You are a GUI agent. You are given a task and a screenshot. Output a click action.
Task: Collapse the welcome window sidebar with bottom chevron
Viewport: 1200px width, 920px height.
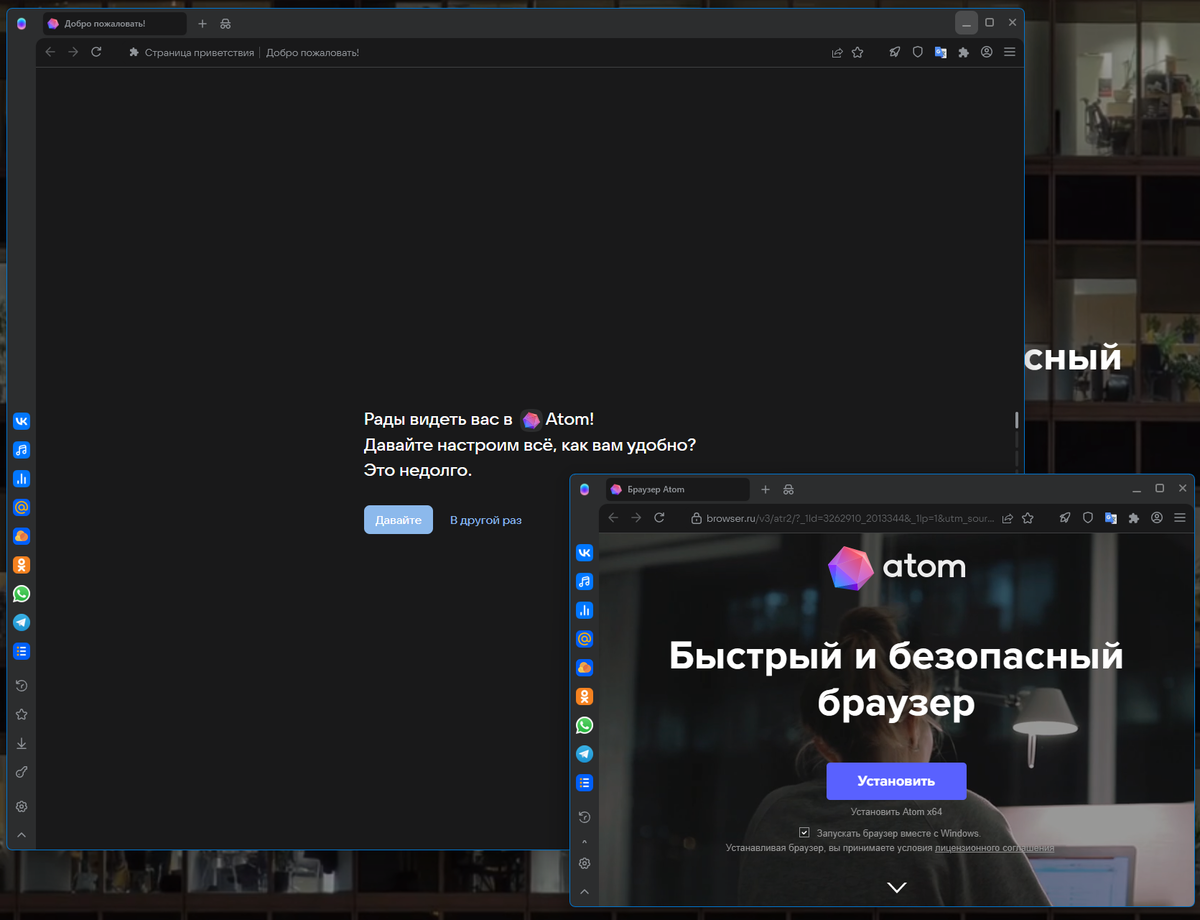(x=21, y=835)
